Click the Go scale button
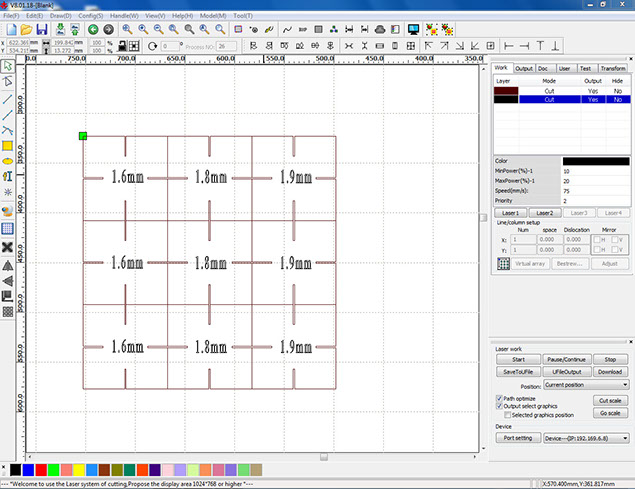 [610, 413]
